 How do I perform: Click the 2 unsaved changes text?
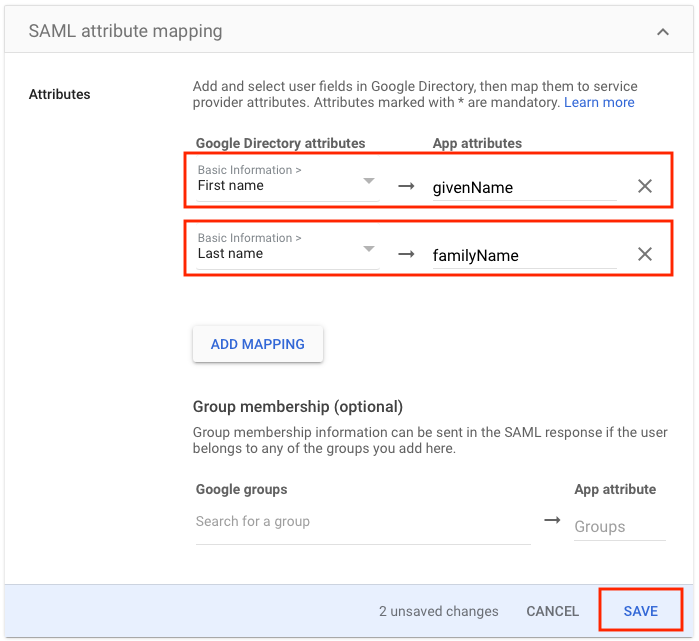(x=439, y=611)
